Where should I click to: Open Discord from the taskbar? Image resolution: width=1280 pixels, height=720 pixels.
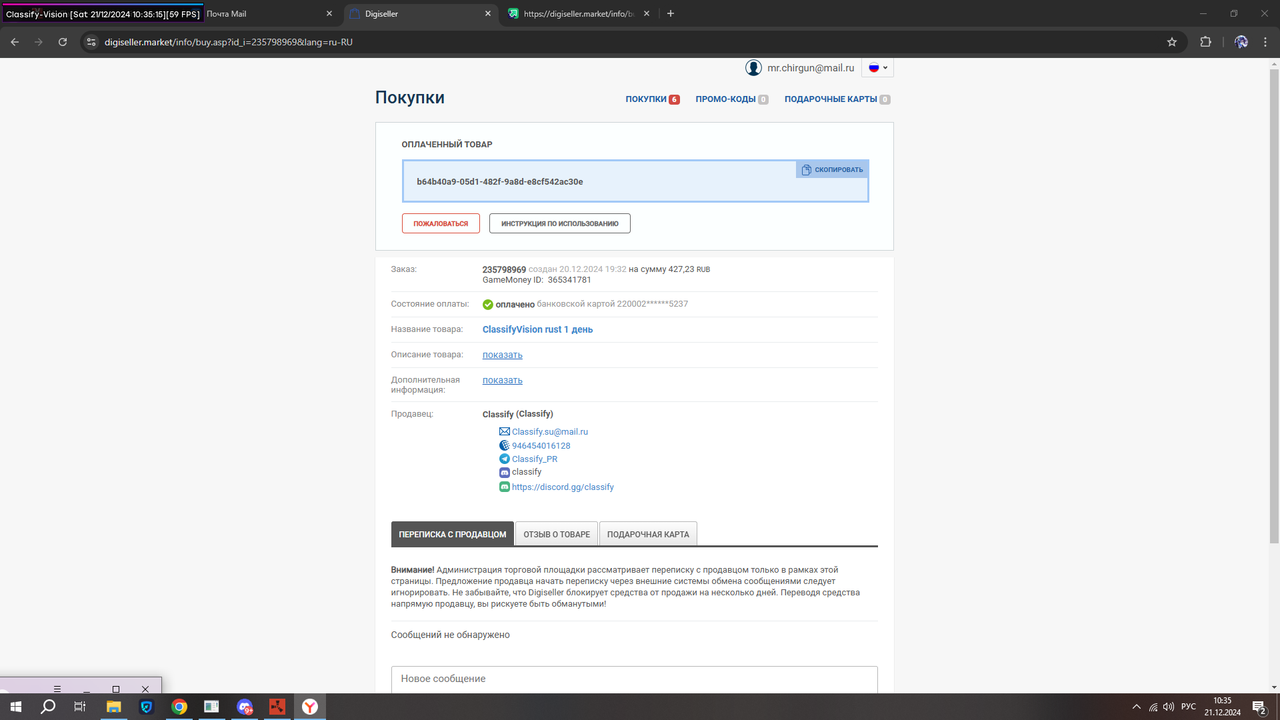coord(245,707)
